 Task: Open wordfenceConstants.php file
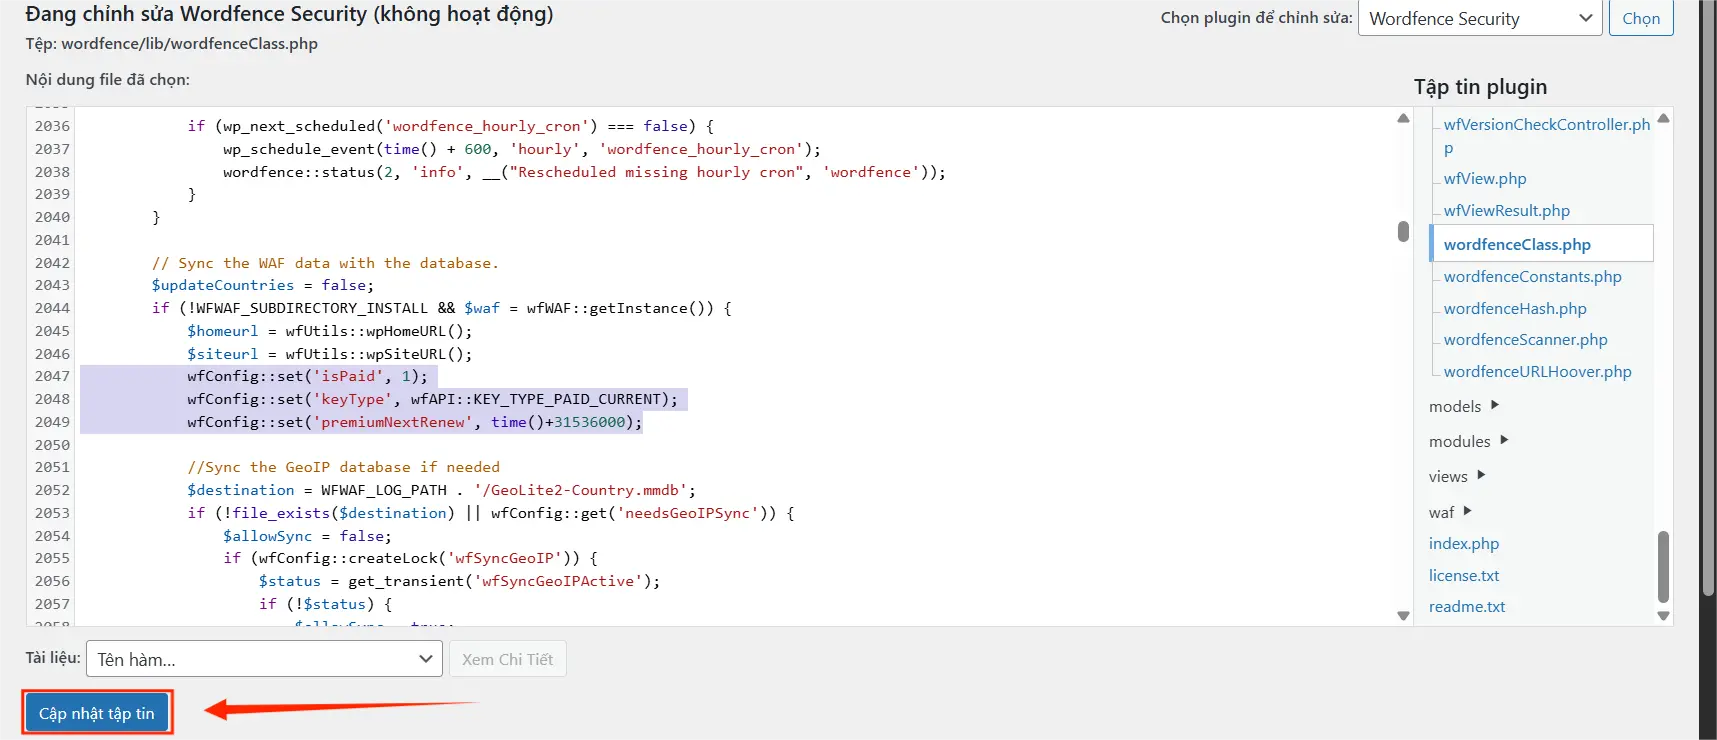coord(1532,276)
